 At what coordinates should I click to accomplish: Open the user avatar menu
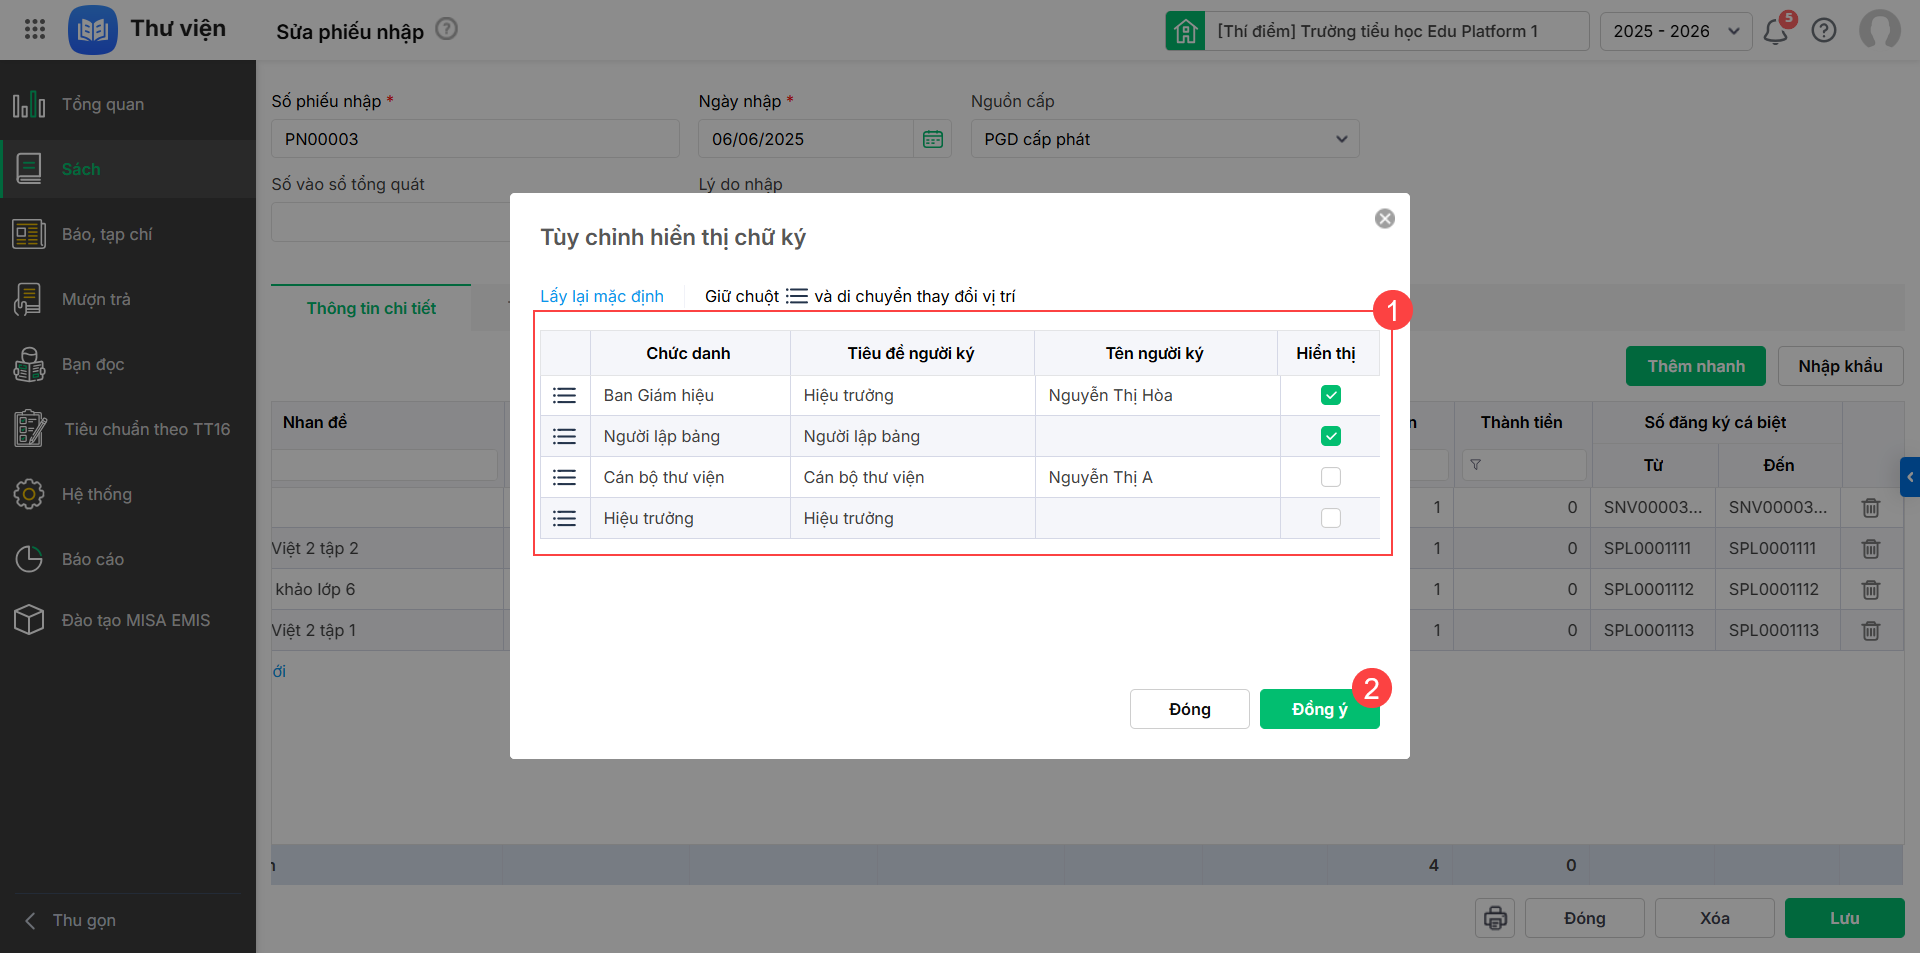[x=1879, y=30]
